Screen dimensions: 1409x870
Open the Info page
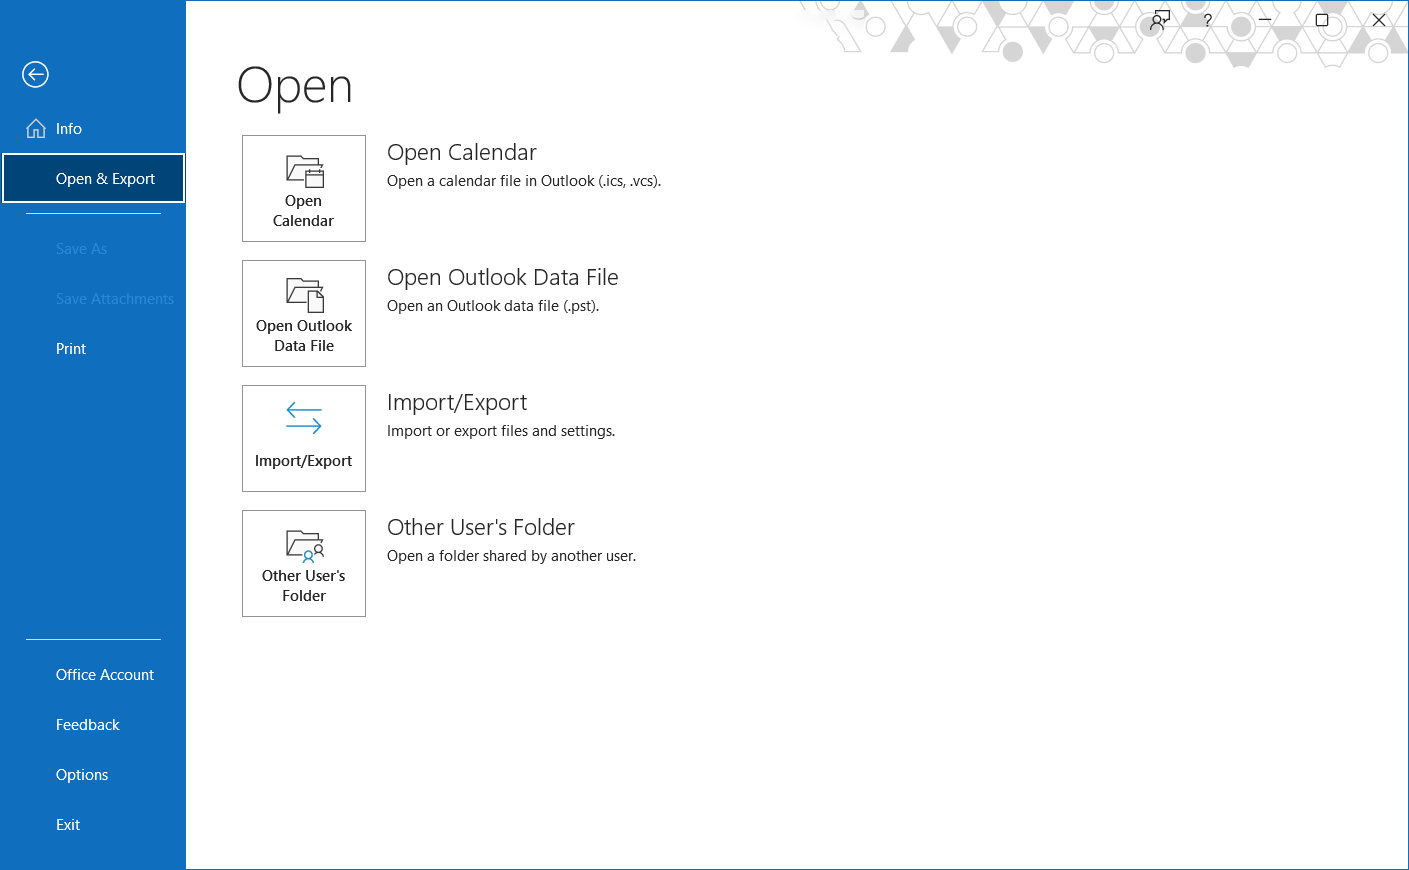click(x=93, y=128)
